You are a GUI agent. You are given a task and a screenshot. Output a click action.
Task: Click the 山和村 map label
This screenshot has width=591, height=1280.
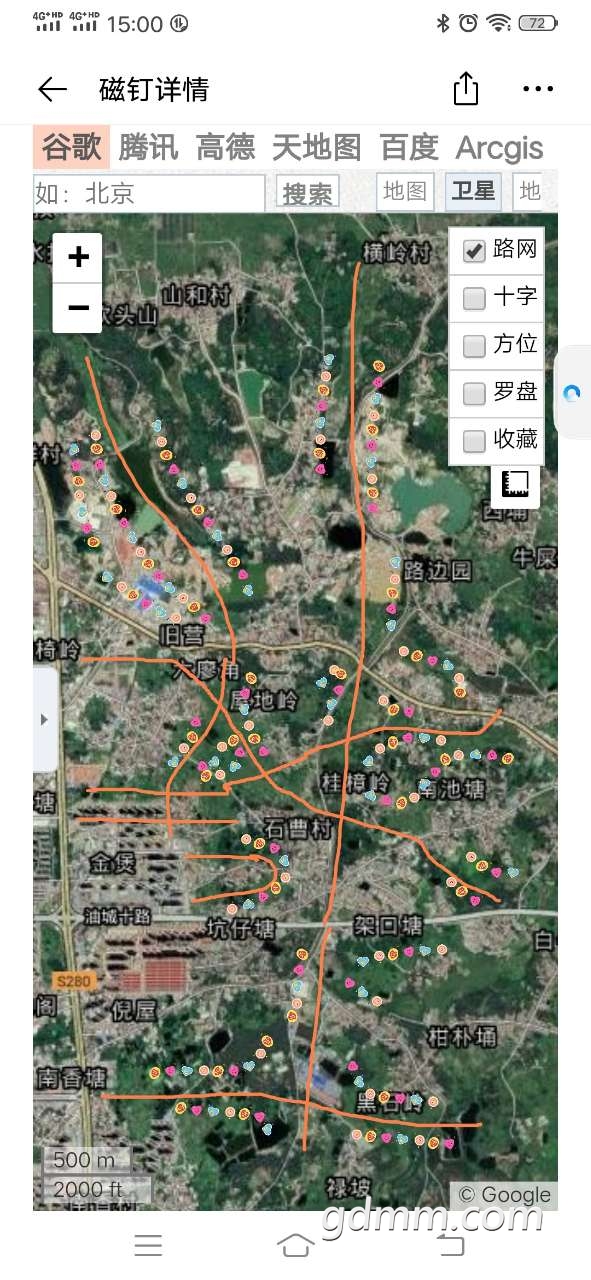[197, 296]
